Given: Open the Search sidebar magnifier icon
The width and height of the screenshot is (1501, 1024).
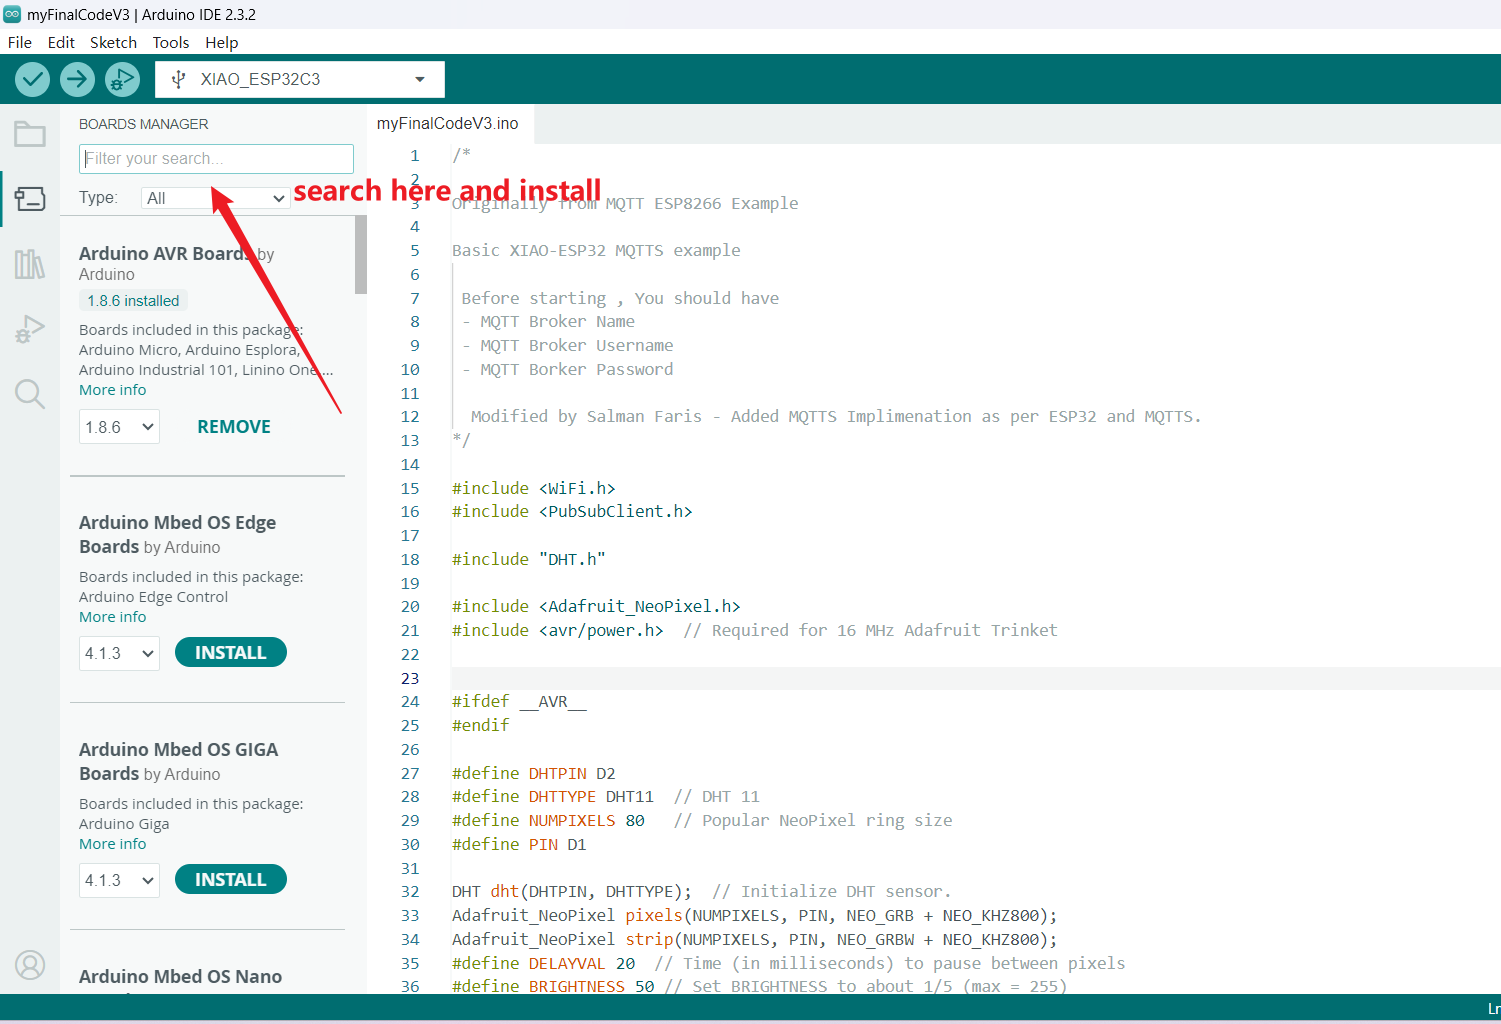Looking at the screenshot, I should tap(30, 394).
